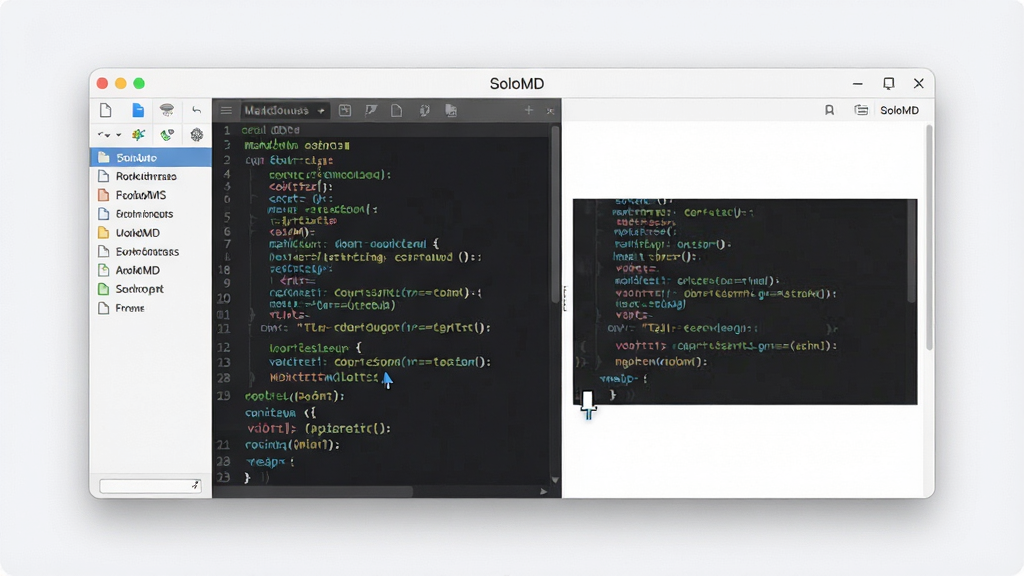Click the down arrow on editor's vertical scrollbar
This screenshot has width=1024, height=576.
(x=555, y=480)
